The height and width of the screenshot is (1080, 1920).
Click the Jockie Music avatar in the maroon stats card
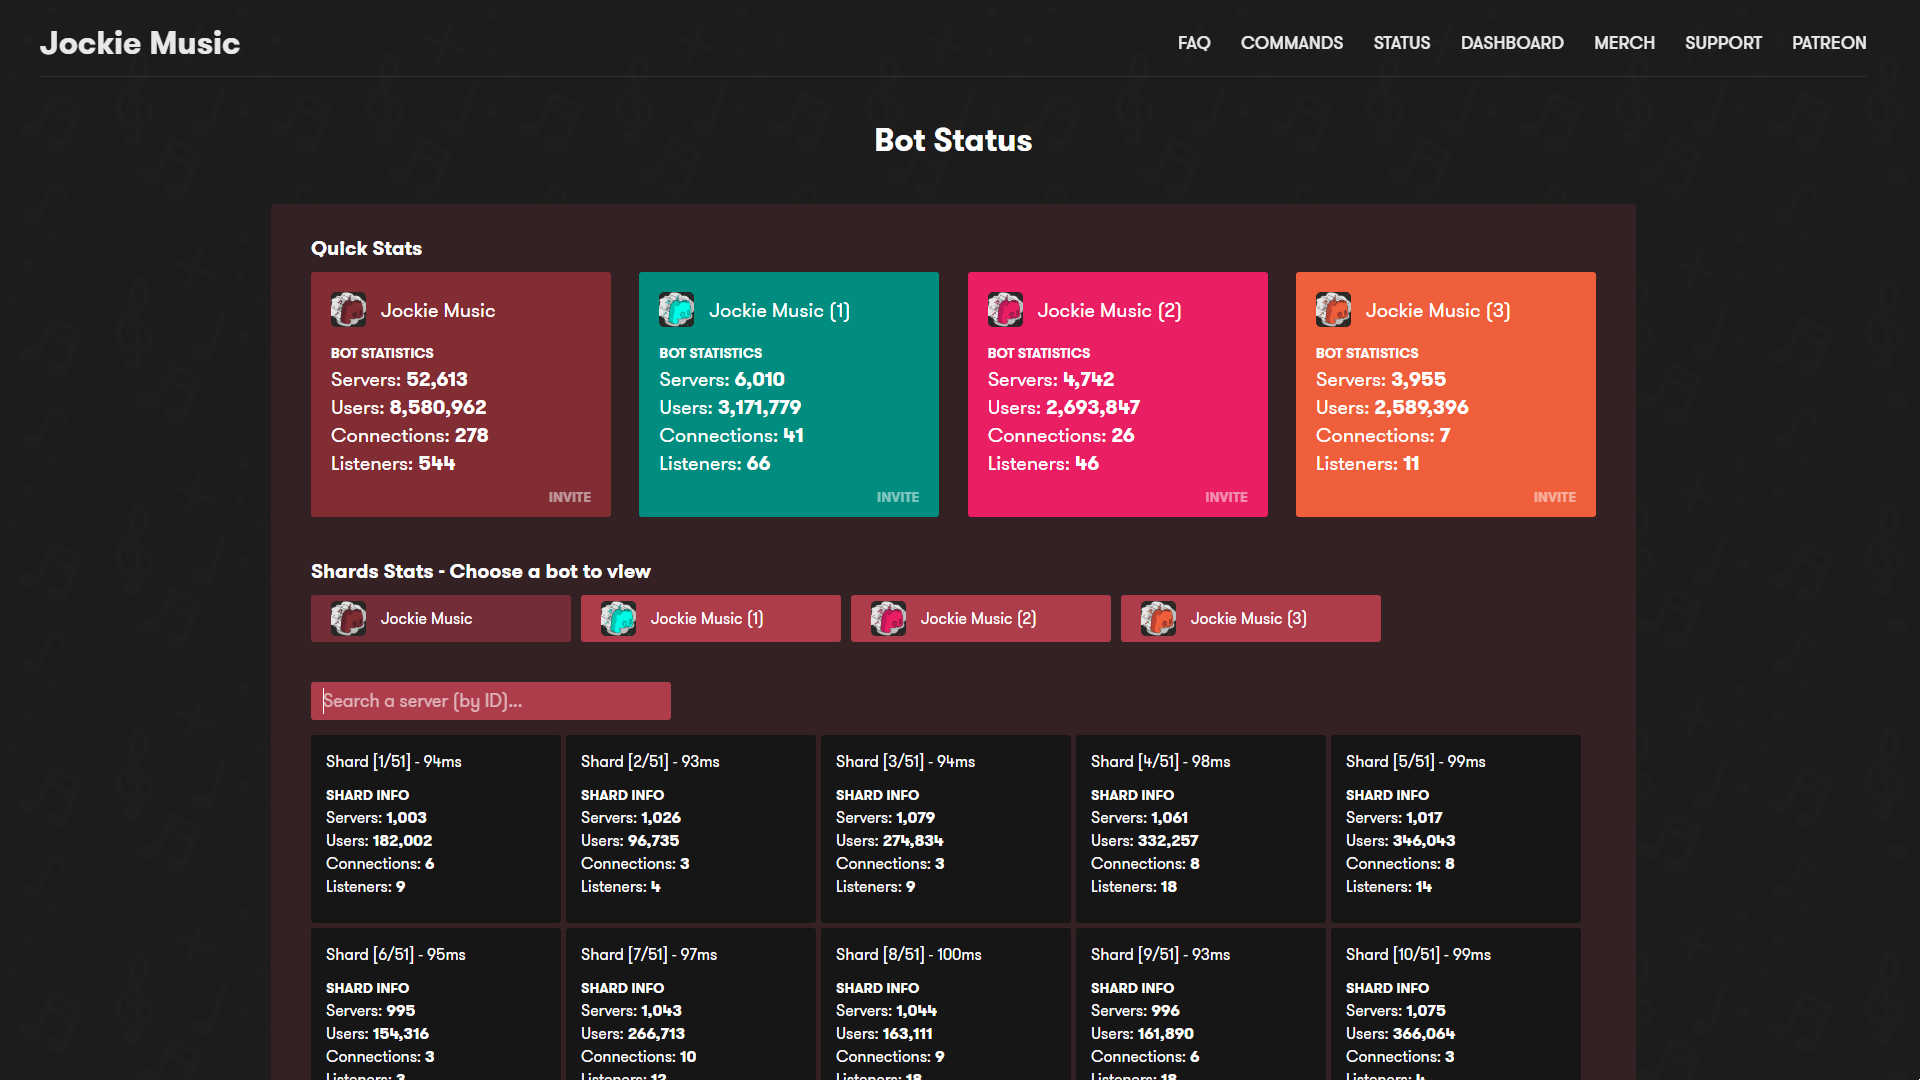[x=348, y=310]
